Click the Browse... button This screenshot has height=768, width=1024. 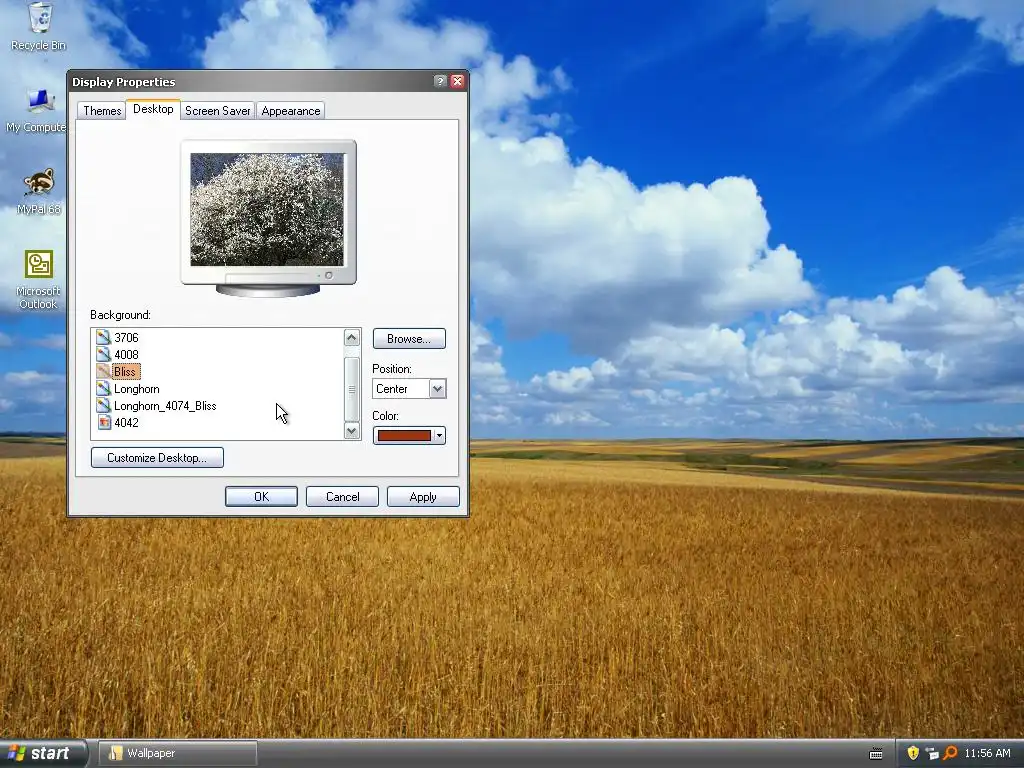[409, 338]
